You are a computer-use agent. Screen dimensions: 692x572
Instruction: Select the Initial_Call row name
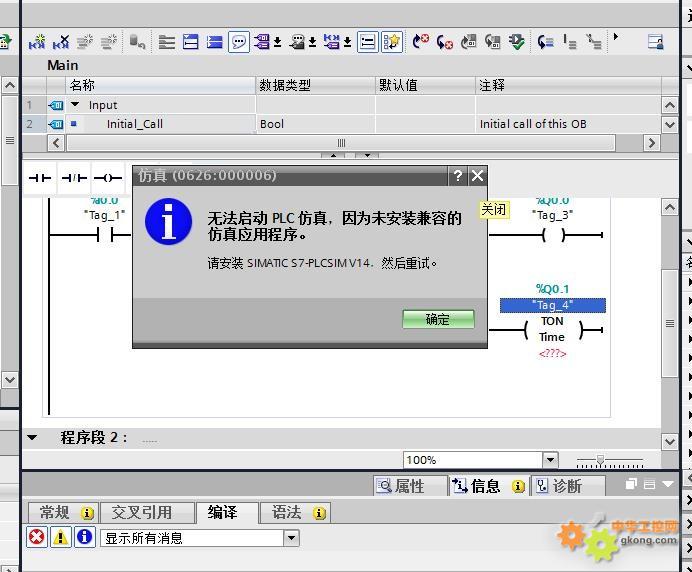click(x=135, y=124)
